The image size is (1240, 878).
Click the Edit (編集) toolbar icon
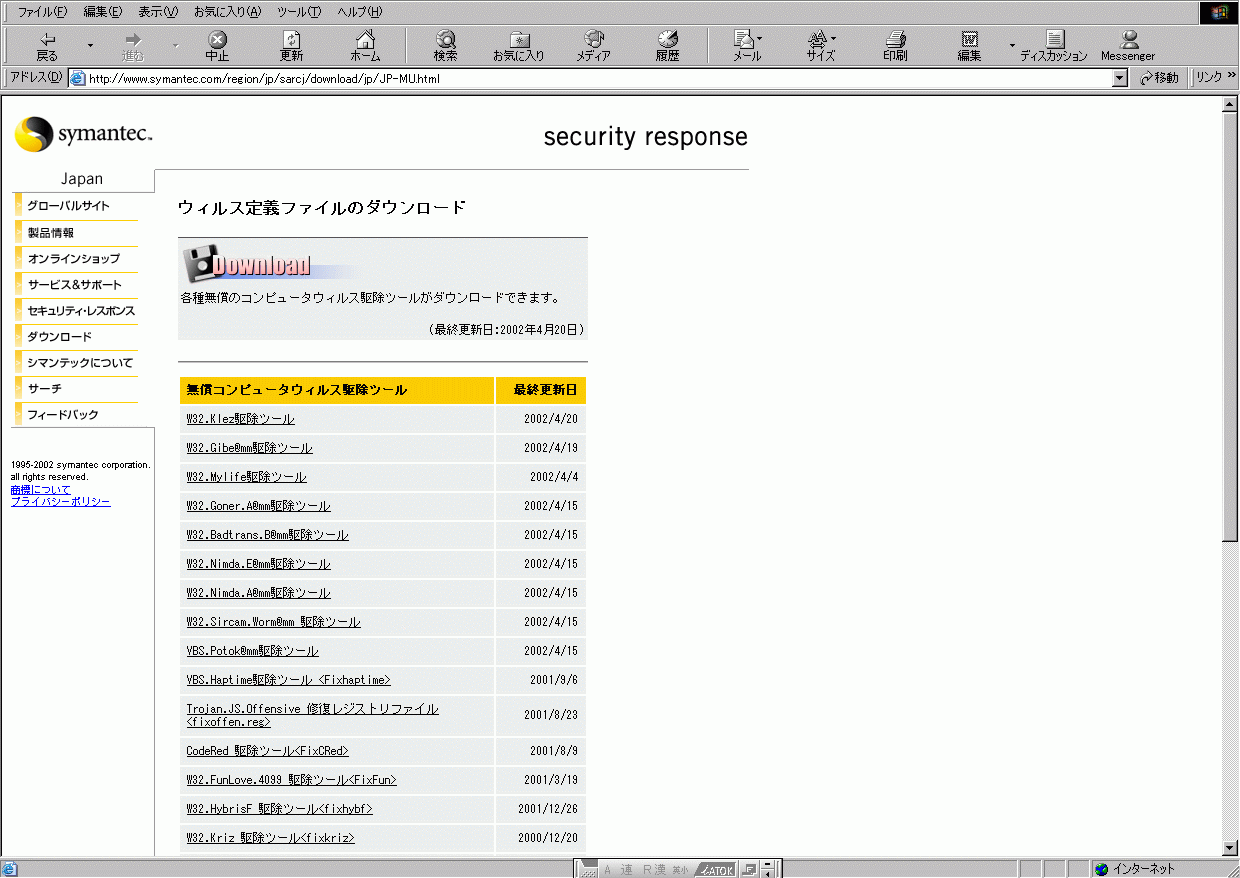[969, 46]
